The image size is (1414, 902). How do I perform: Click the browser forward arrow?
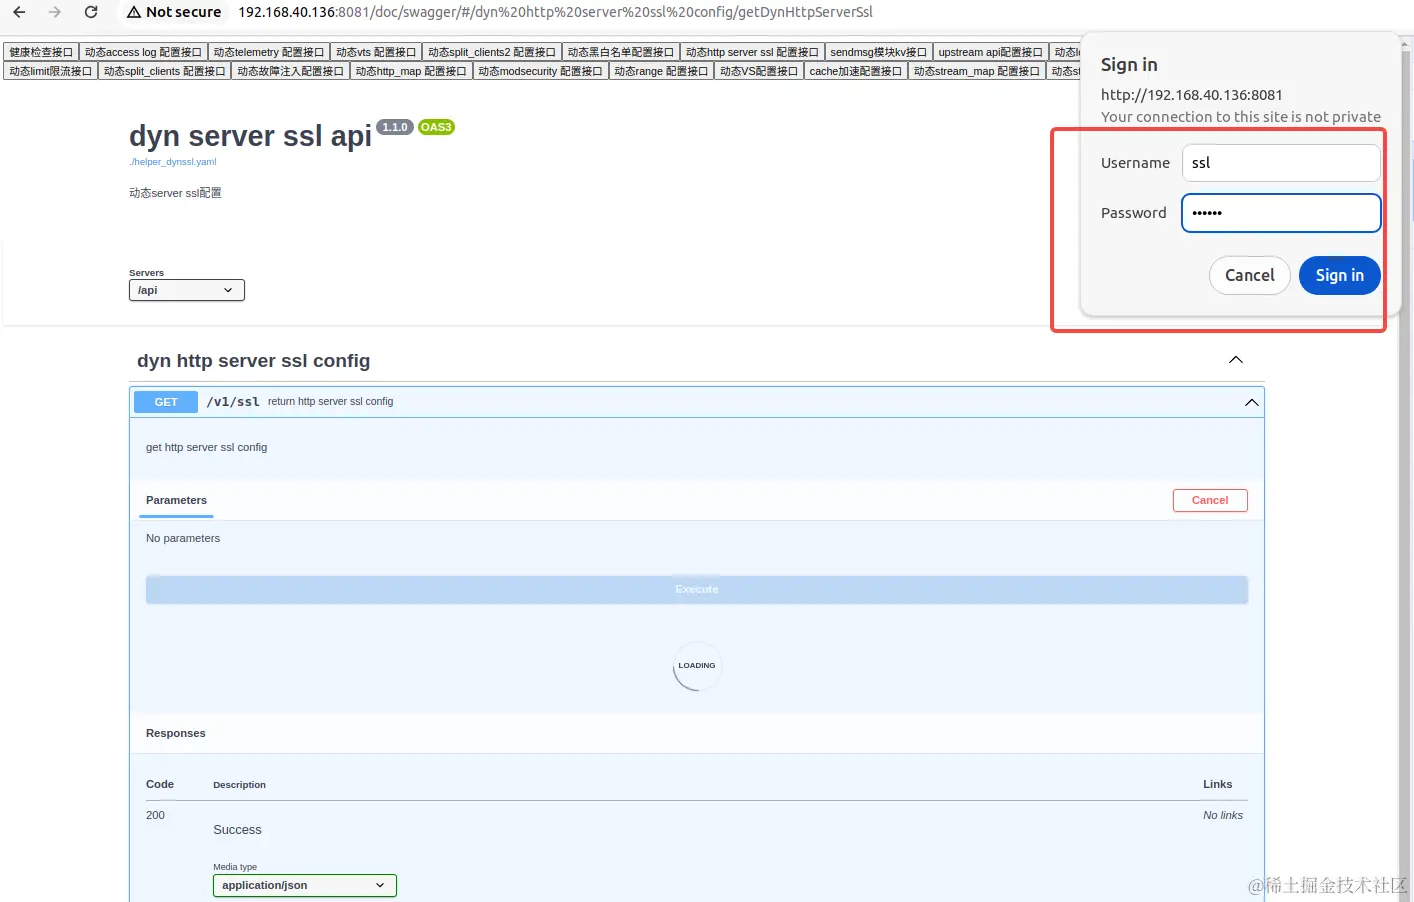[x=55, y=12]
